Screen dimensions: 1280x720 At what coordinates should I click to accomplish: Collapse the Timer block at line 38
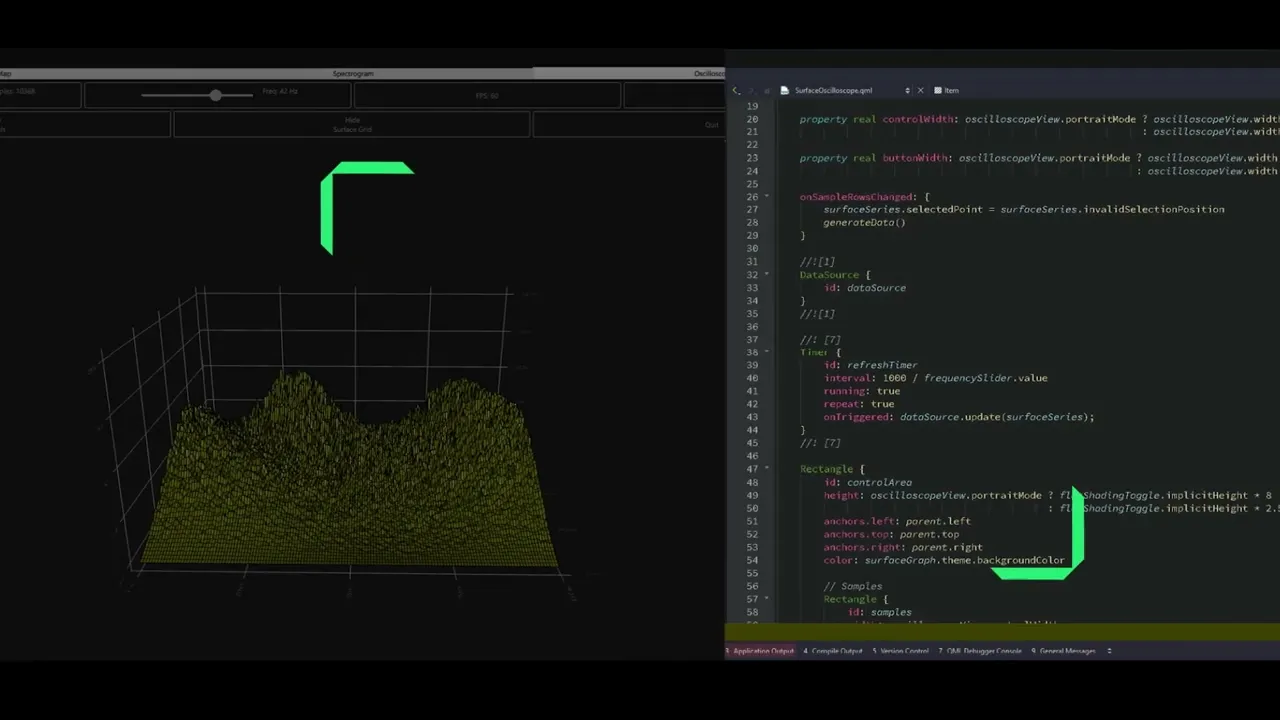coord(767,353)
